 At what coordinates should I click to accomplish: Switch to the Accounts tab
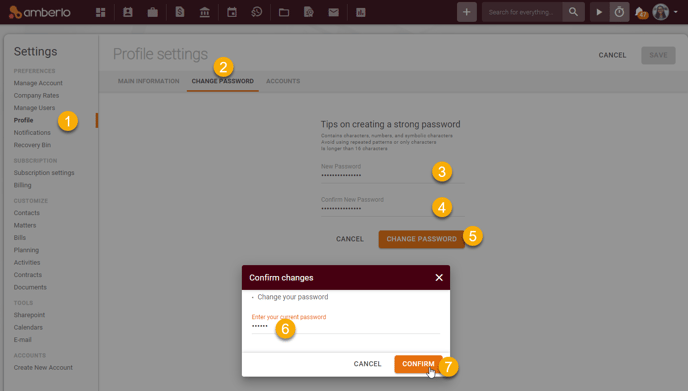[283, 81]
